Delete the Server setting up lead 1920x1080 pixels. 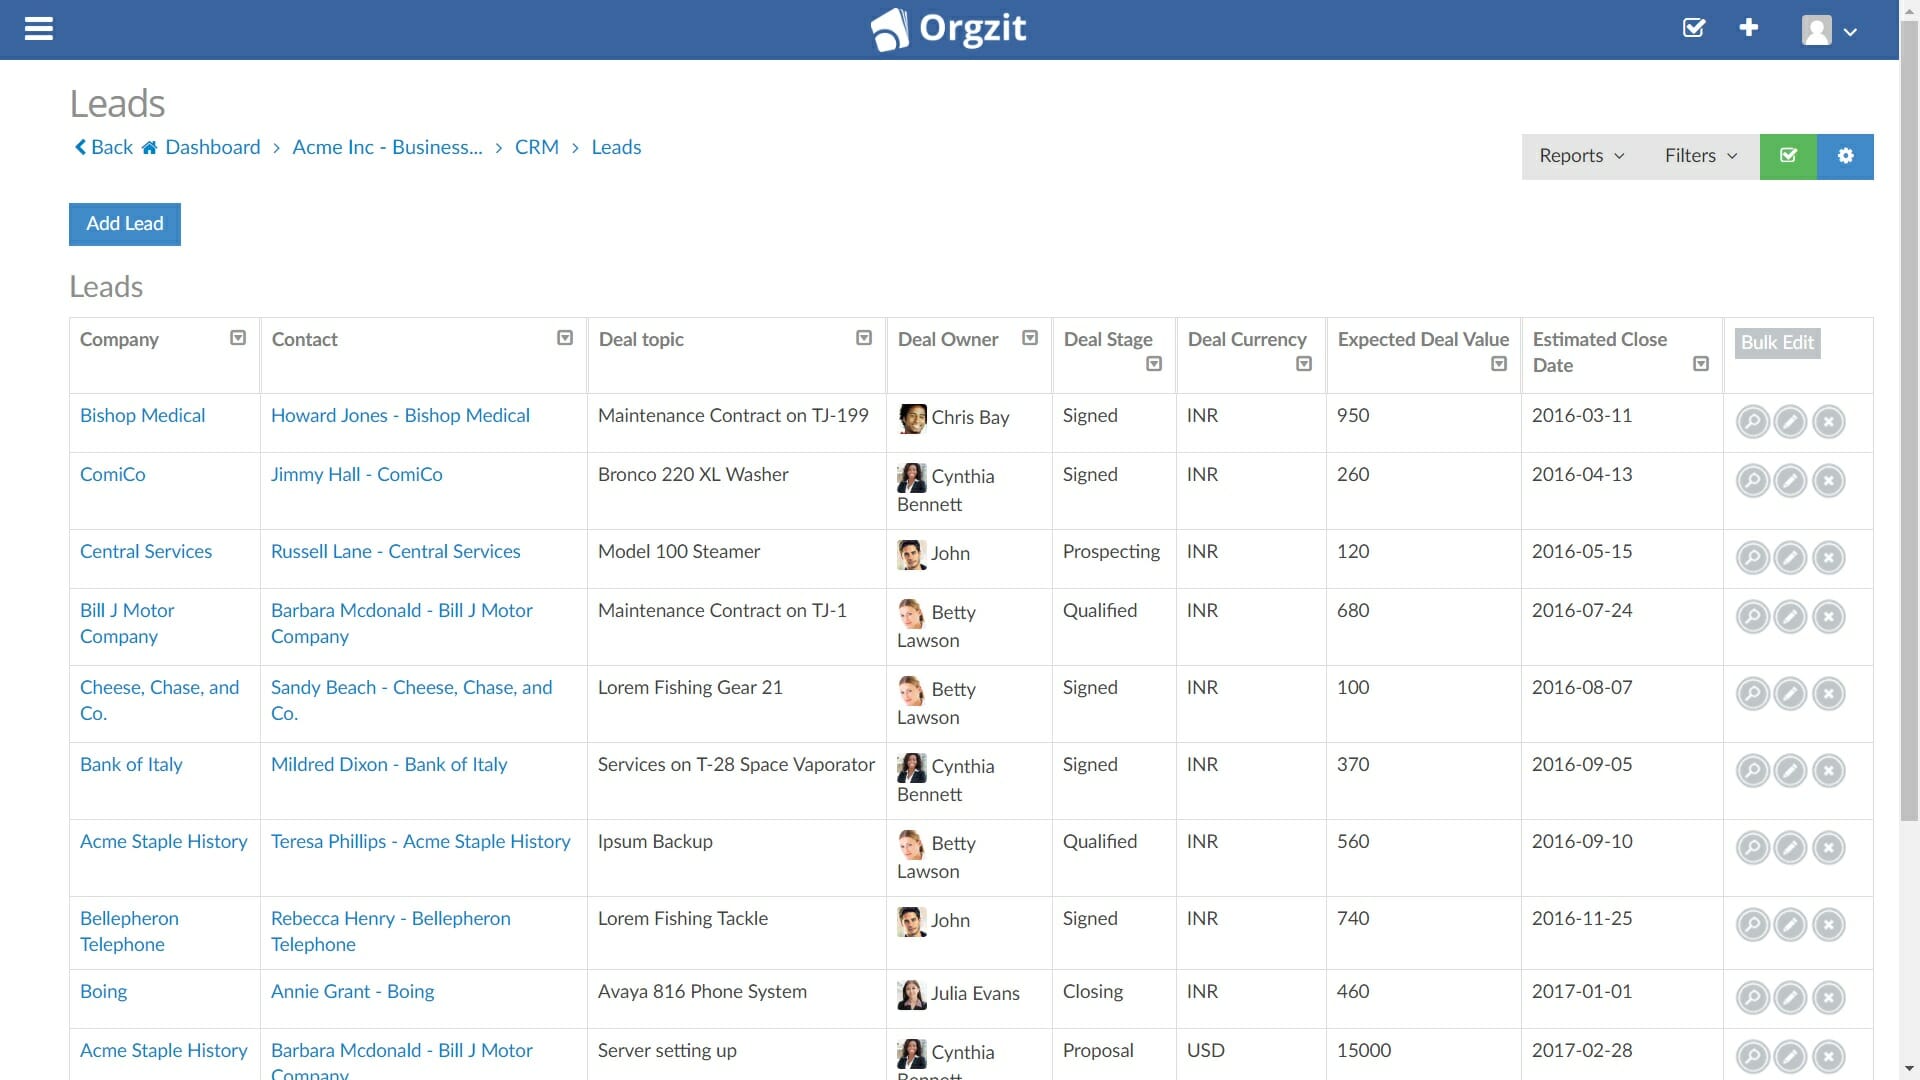tap(1829, 1057)
